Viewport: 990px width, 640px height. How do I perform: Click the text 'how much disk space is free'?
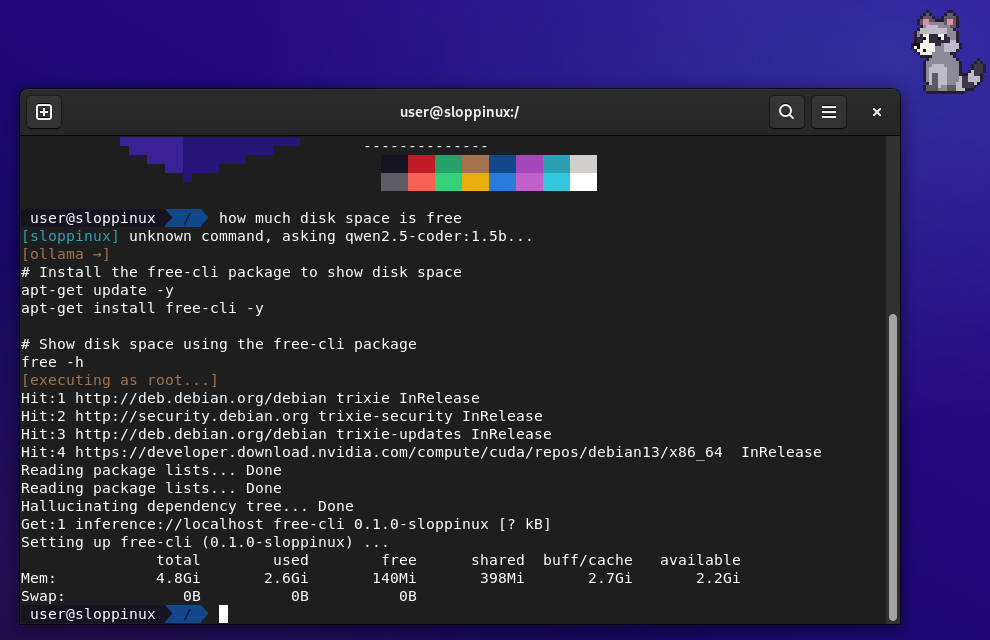click(x=340, y=218)
